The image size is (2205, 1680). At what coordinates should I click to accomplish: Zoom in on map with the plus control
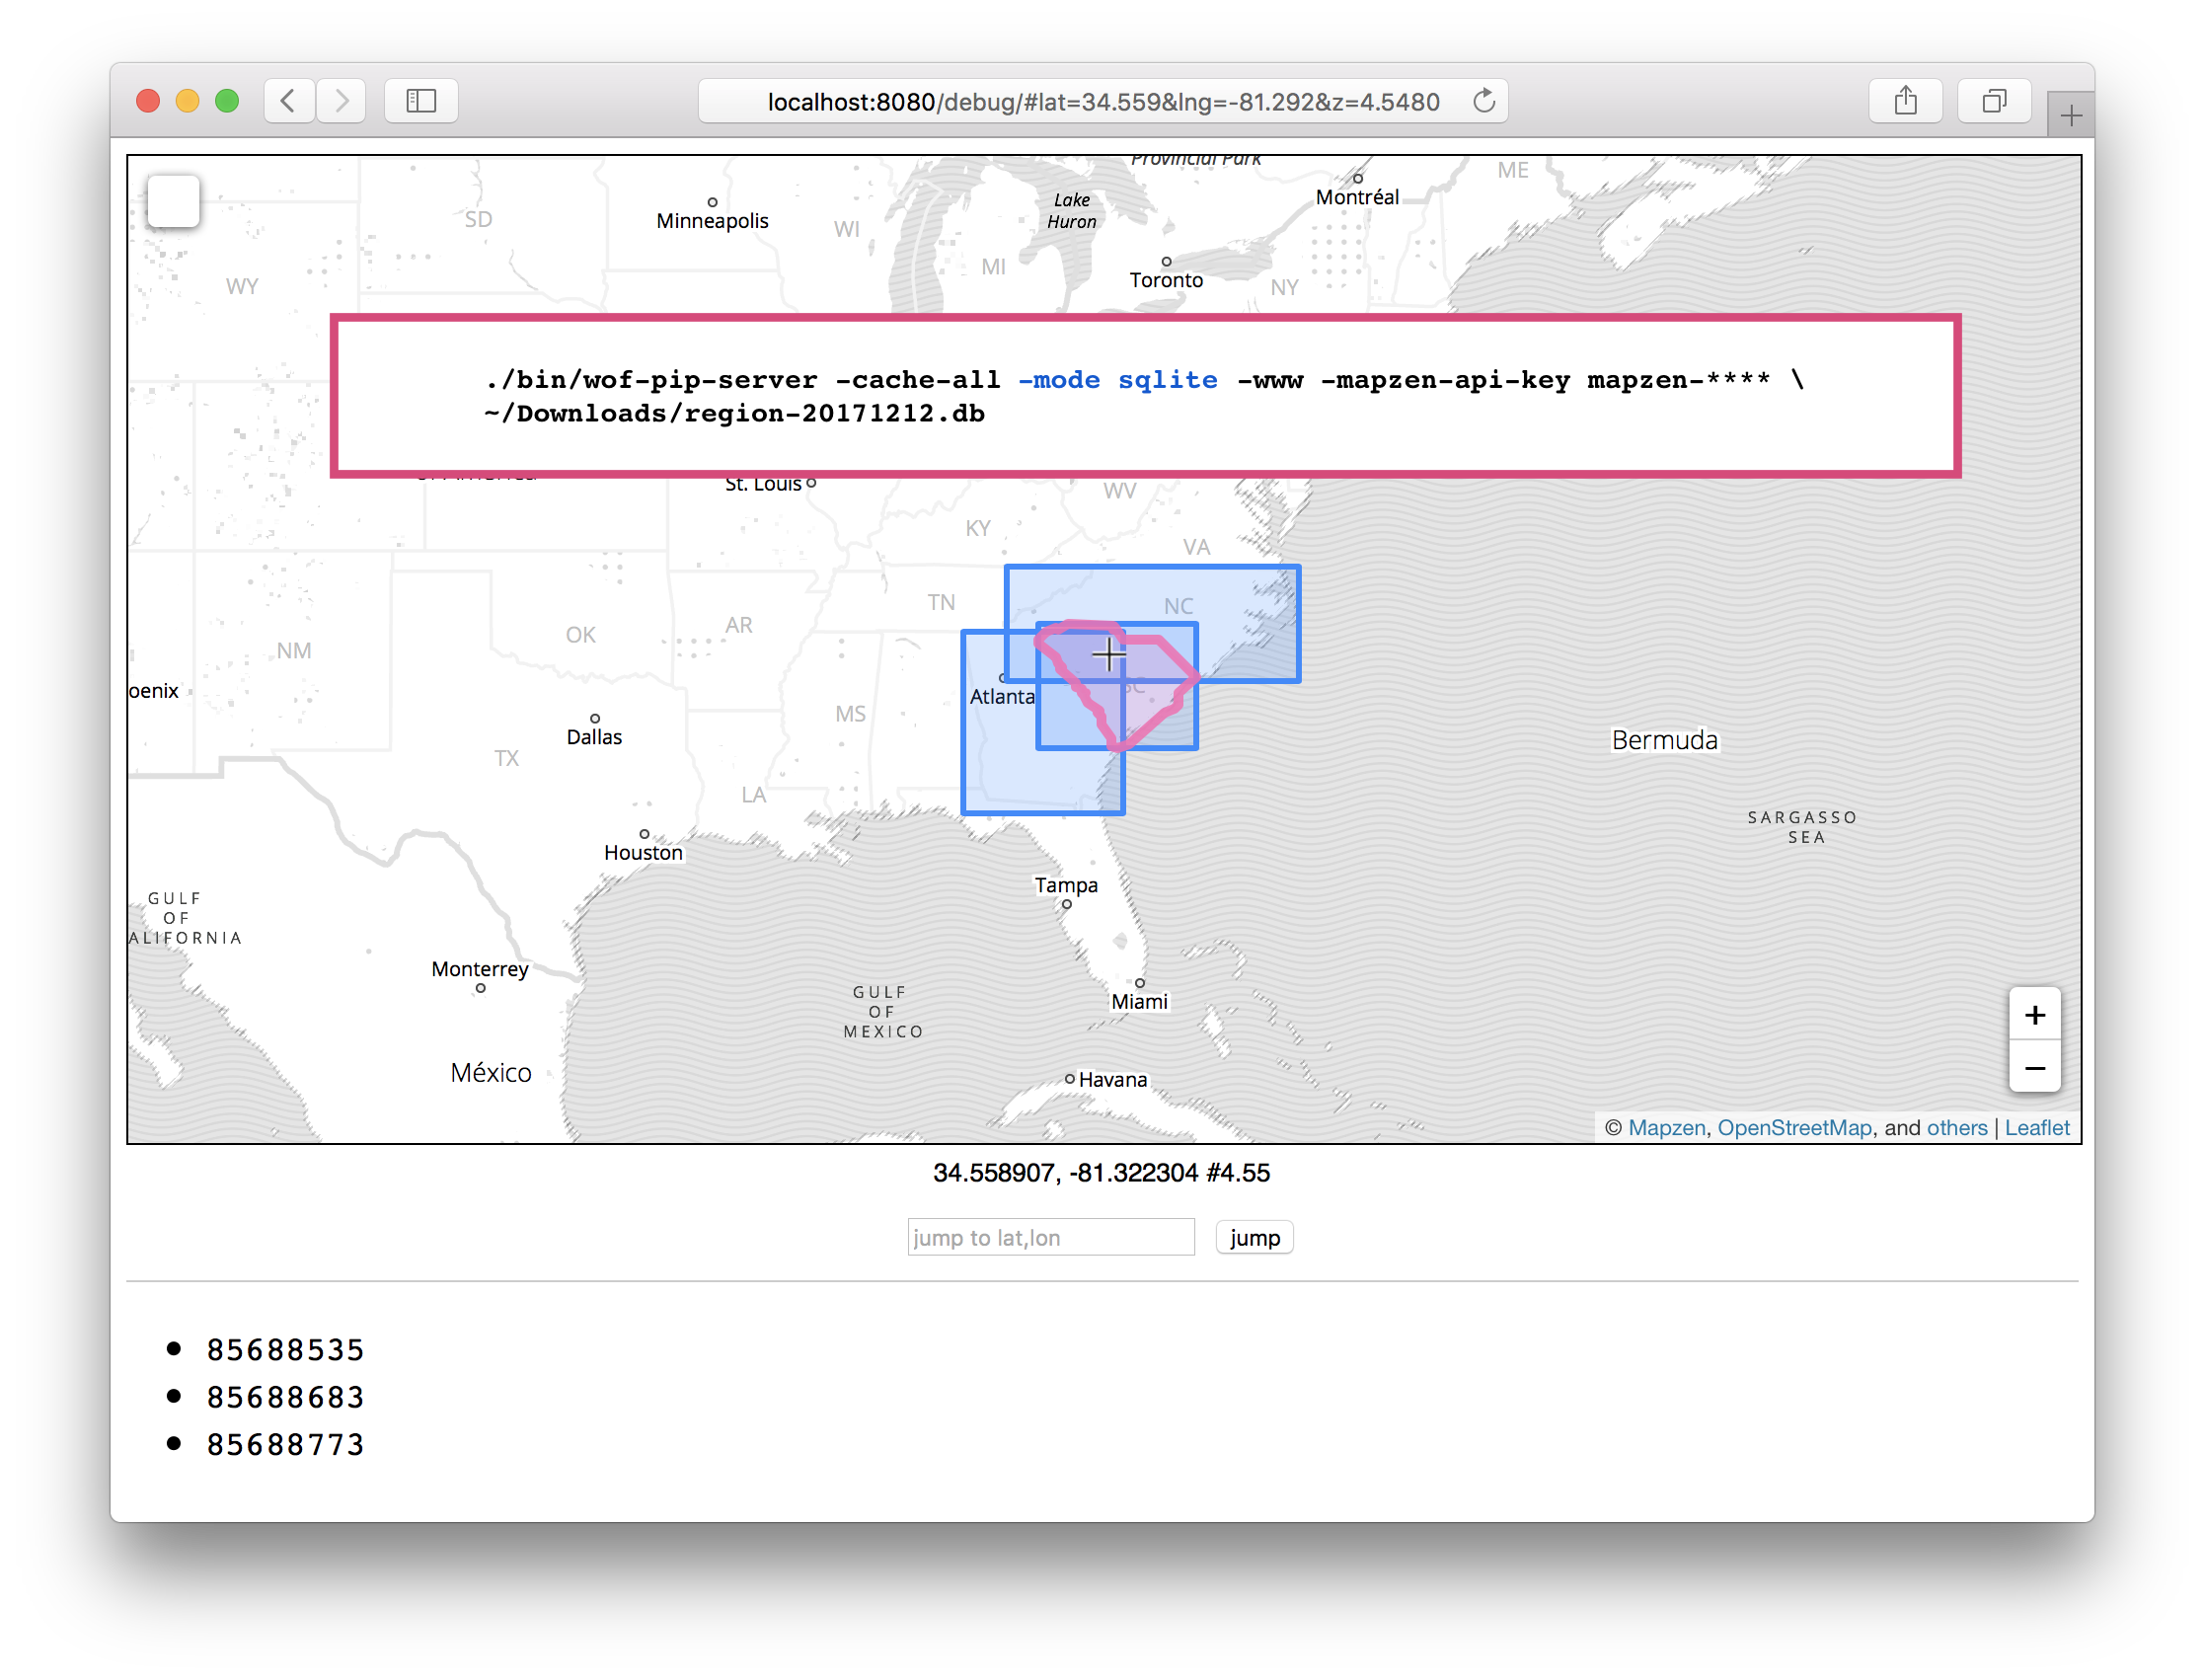[2034, 1015]
